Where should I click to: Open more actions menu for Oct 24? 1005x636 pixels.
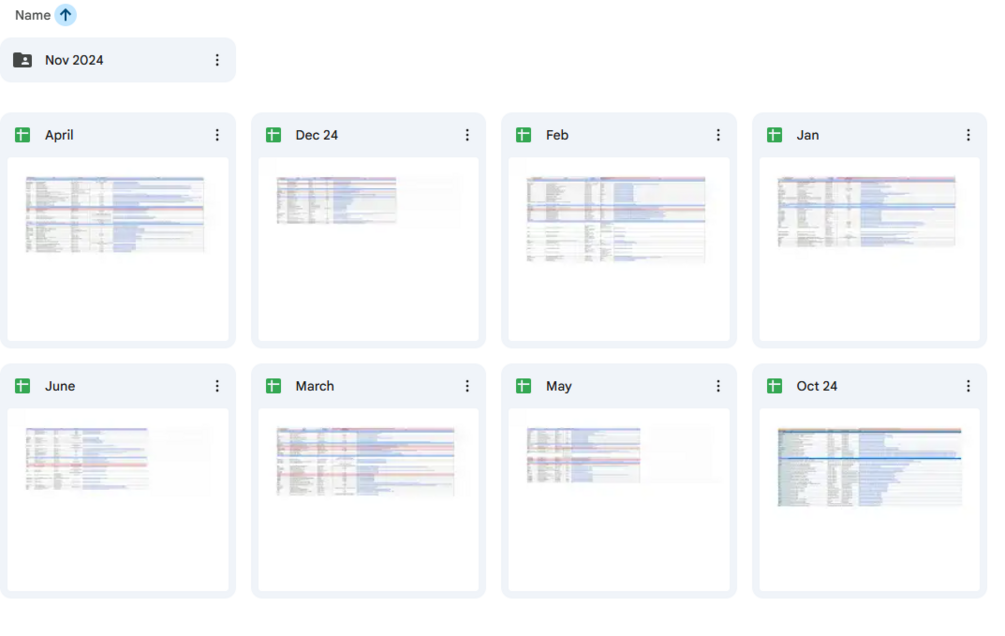968,386
